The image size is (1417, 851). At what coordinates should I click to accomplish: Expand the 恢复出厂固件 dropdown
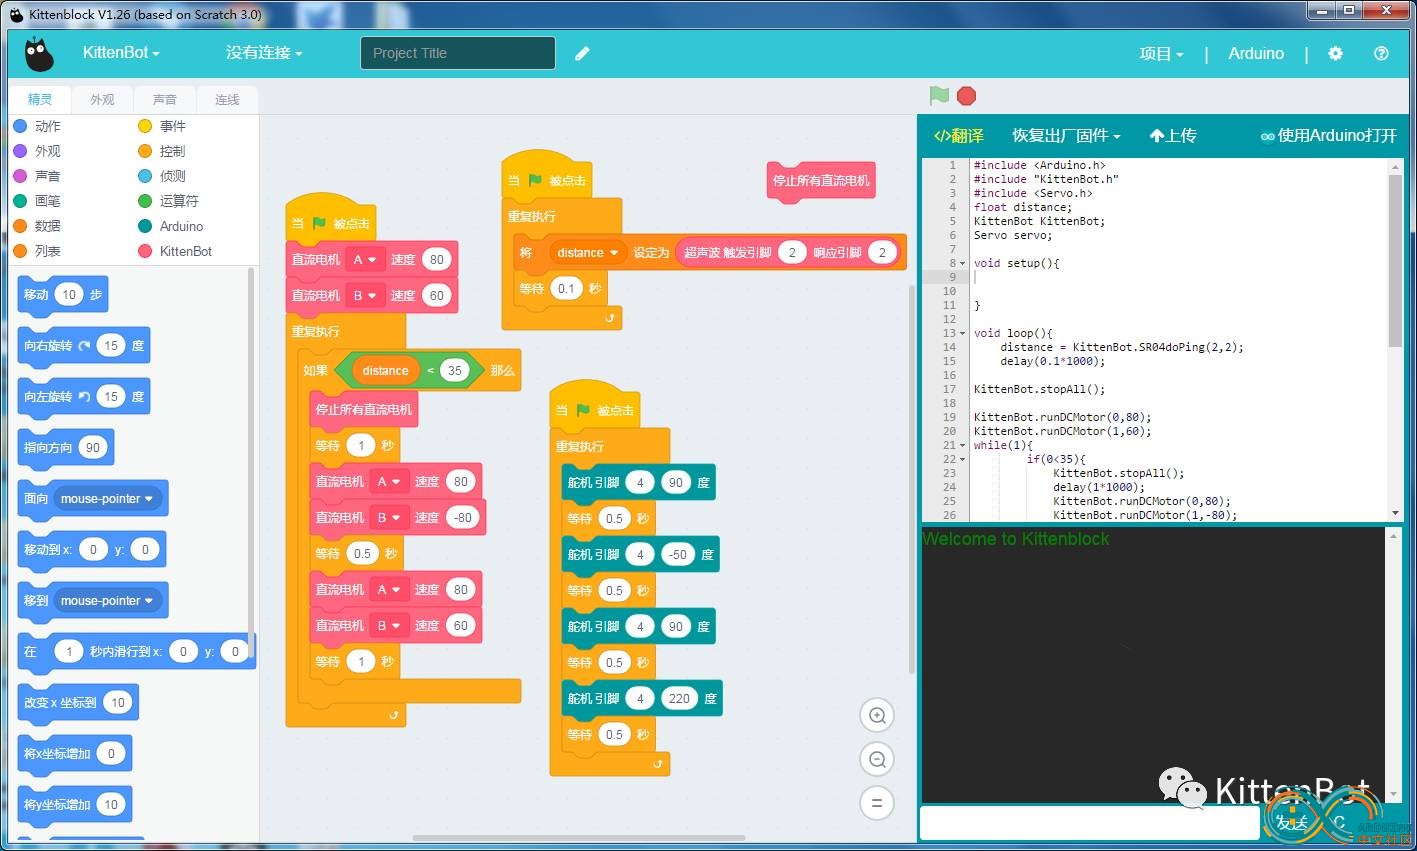(x=1066, y=136)
